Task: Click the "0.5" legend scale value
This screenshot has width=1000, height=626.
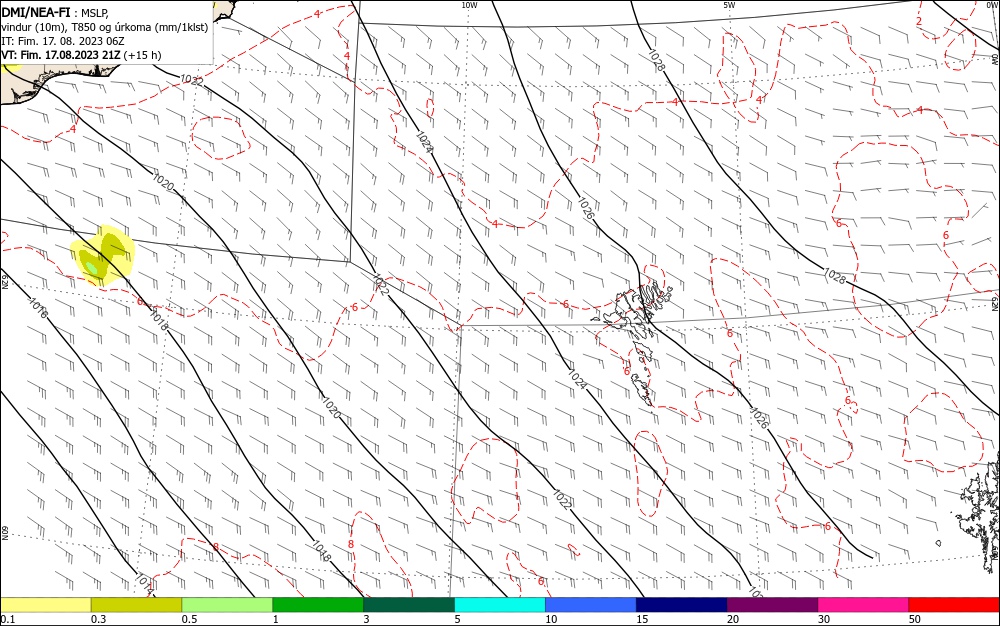Action: [x=189, y=619]
